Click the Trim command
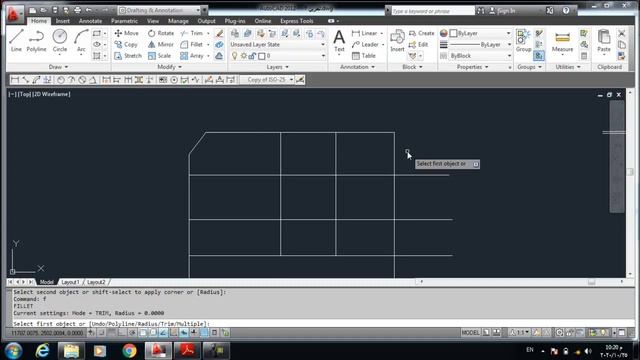This screenshot has height=360, width=640. (192, 33)
